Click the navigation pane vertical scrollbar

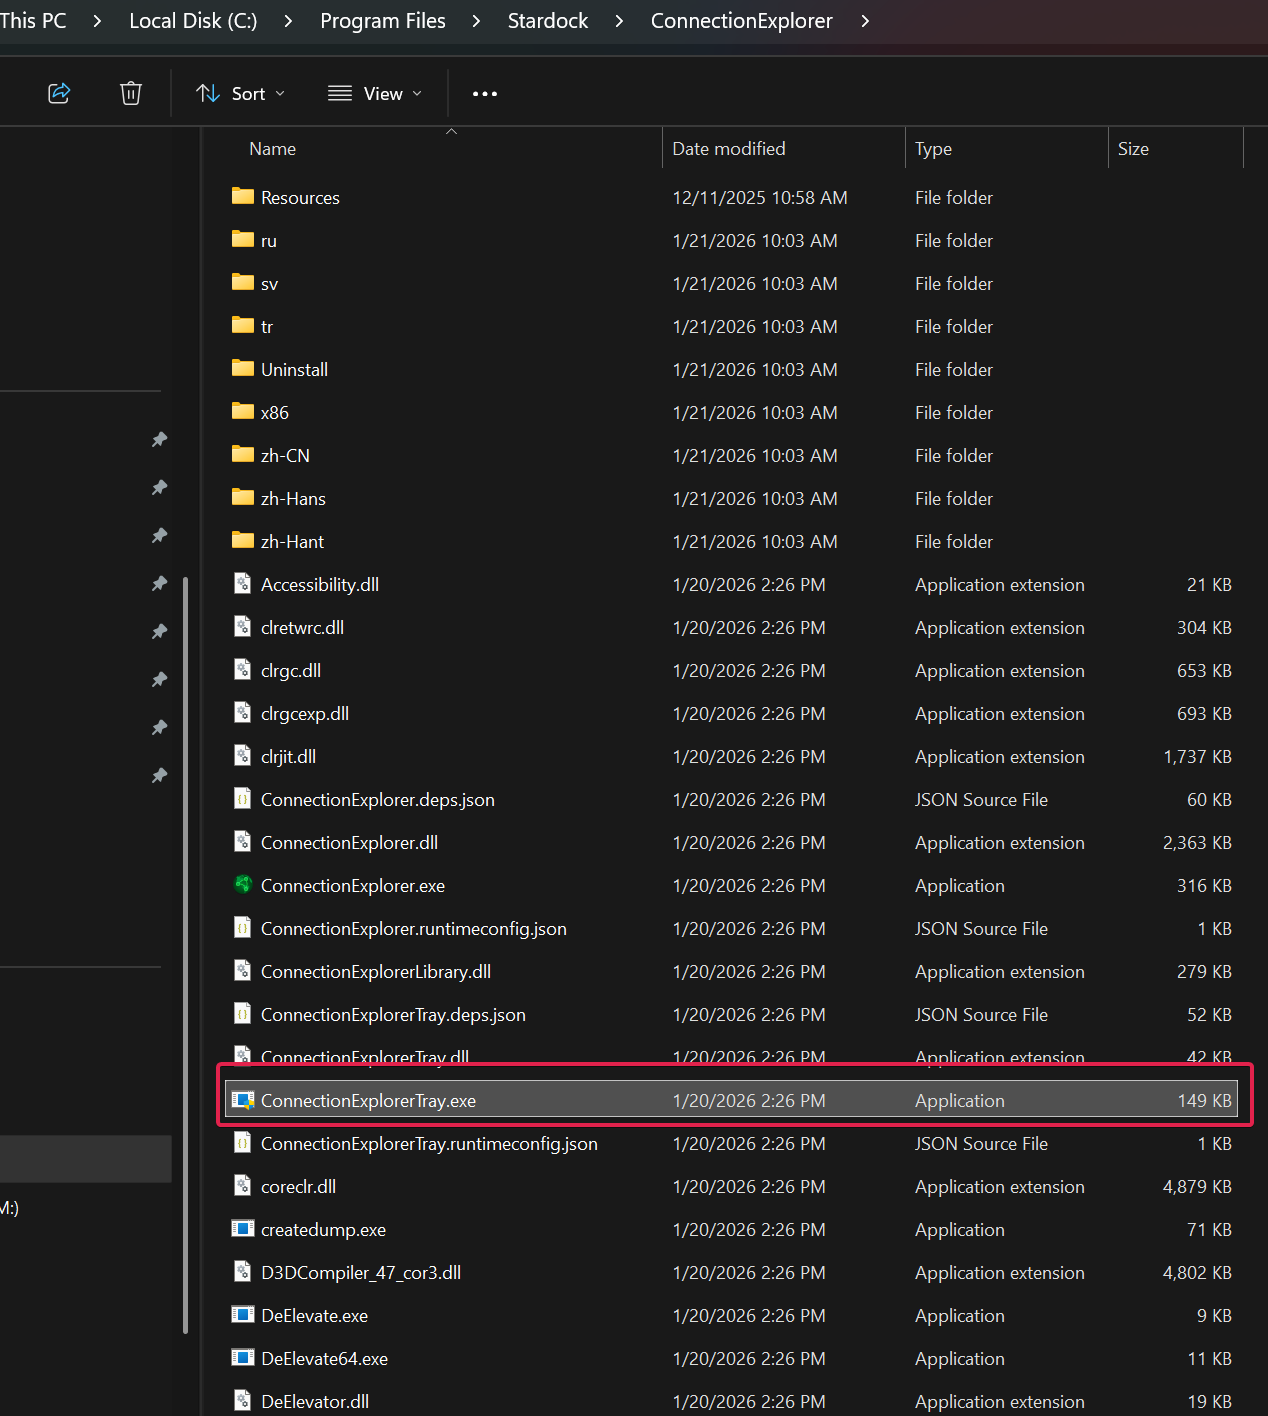point(186,955)
